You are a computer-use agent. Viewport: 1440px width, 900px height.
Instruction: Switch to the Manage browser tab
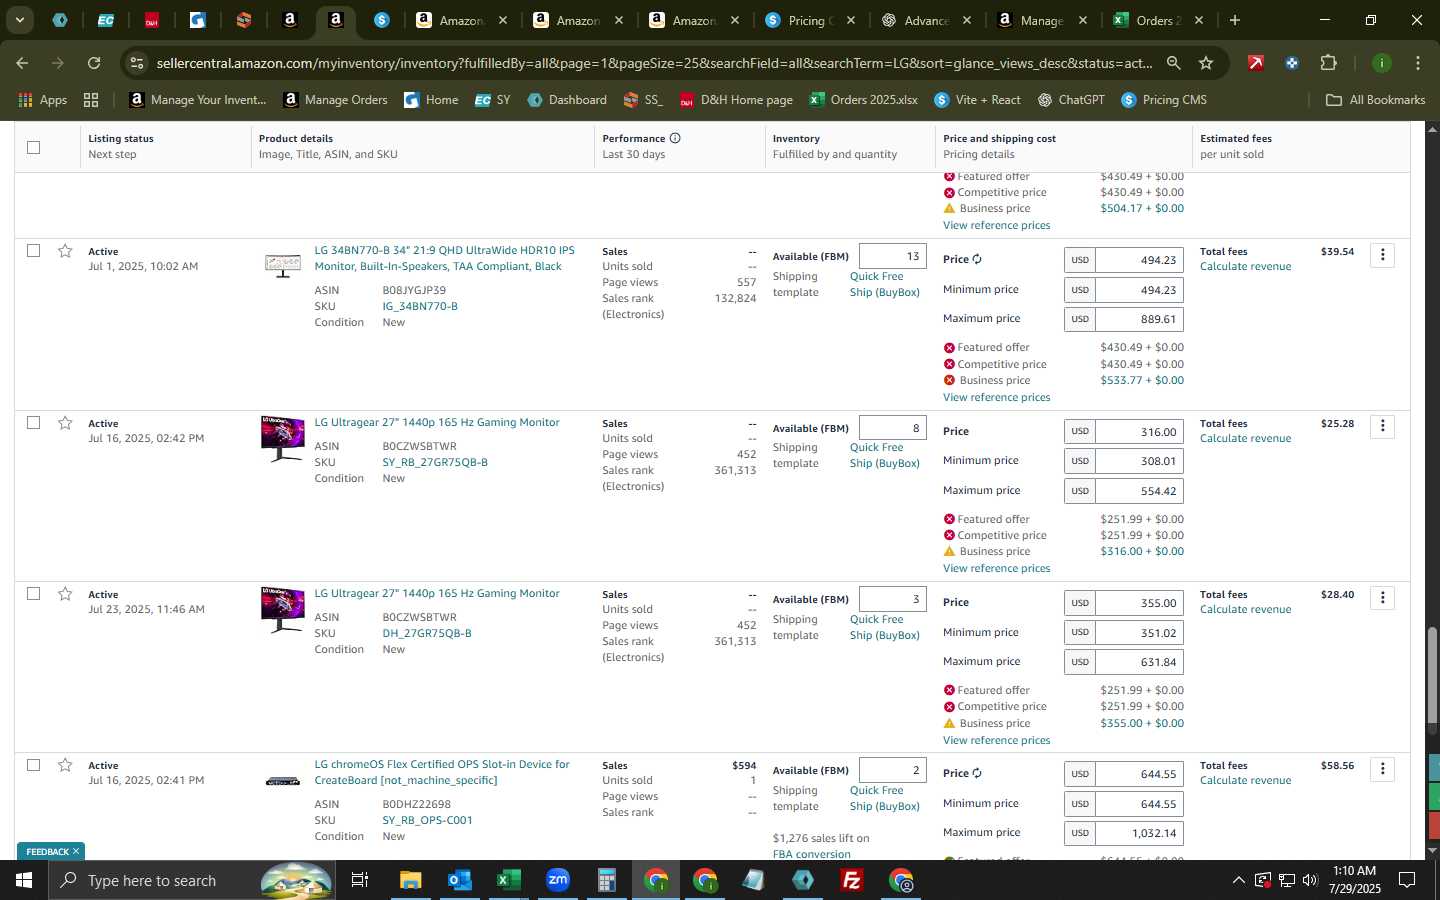[1044, 20]
